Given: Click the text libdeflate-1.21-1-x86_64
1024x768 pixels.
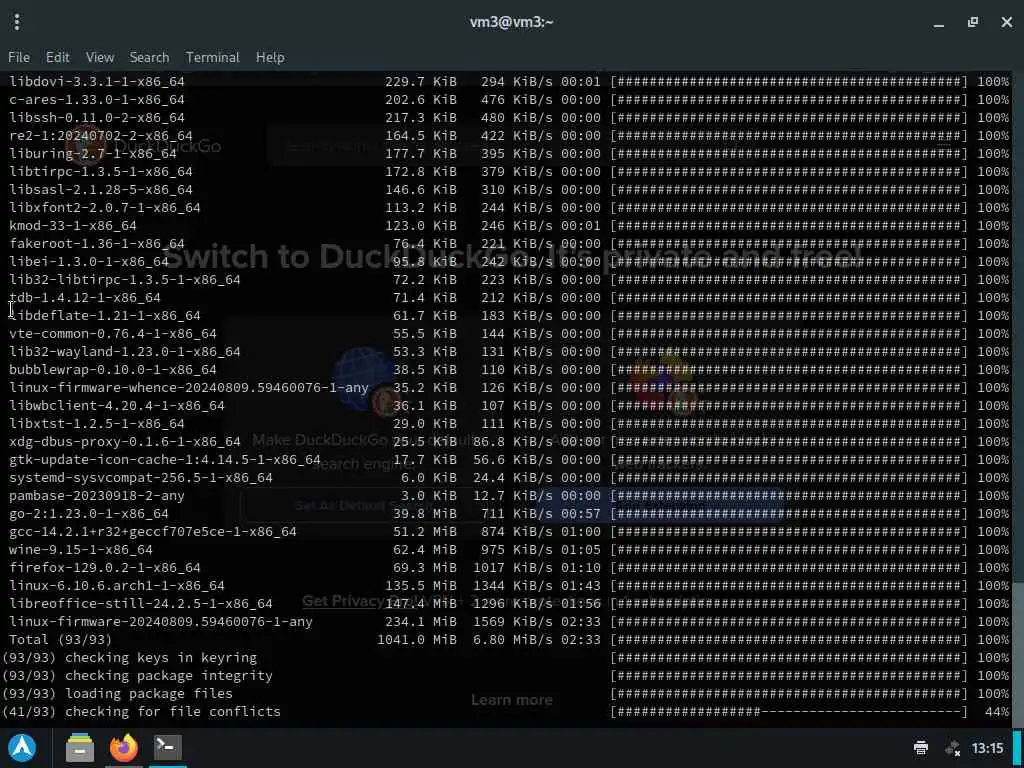Looking at the screenshot, I should tap(104, 315).
